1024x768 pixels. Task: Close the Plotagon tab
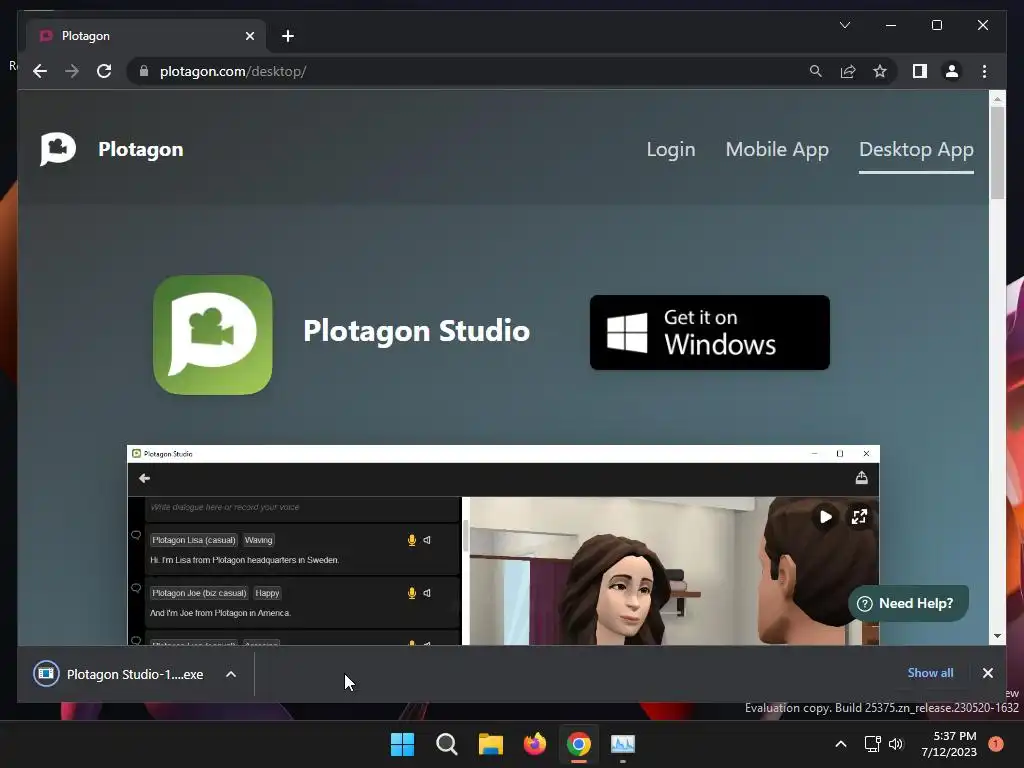tap(250, 36)
